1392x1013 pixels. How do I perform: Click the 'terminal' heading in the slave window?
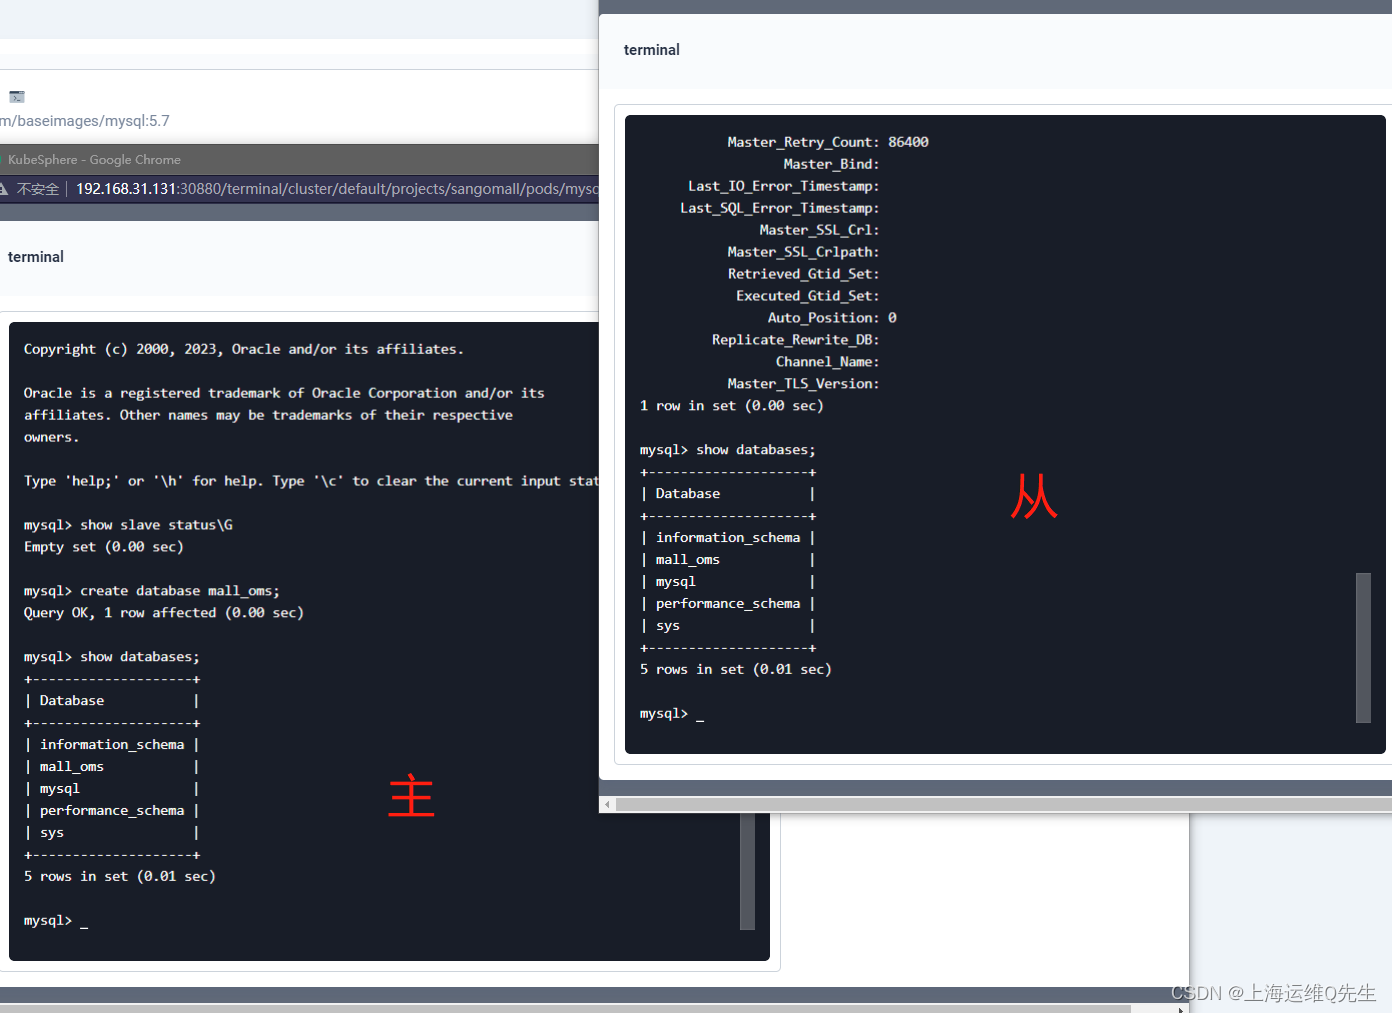tap(652, 50)
